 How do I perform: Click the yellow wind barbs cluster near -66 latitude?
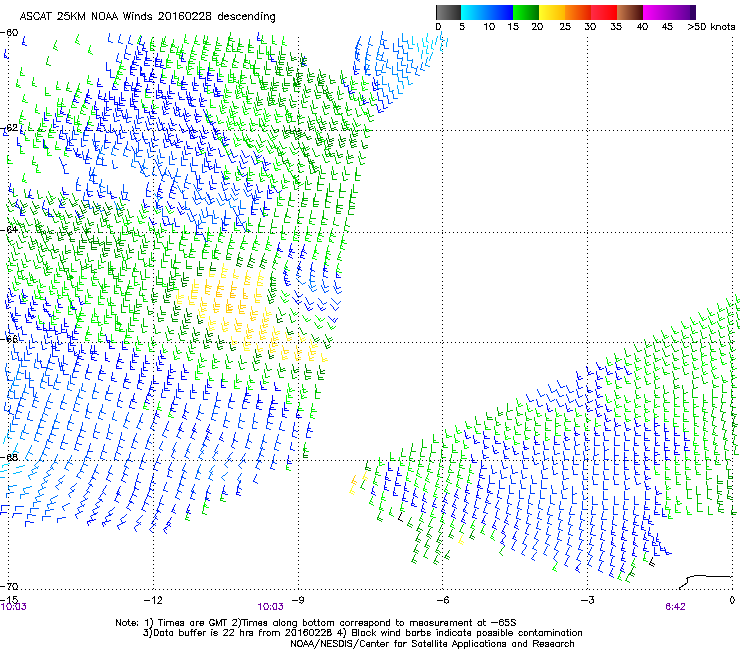(x=250, y=314)
